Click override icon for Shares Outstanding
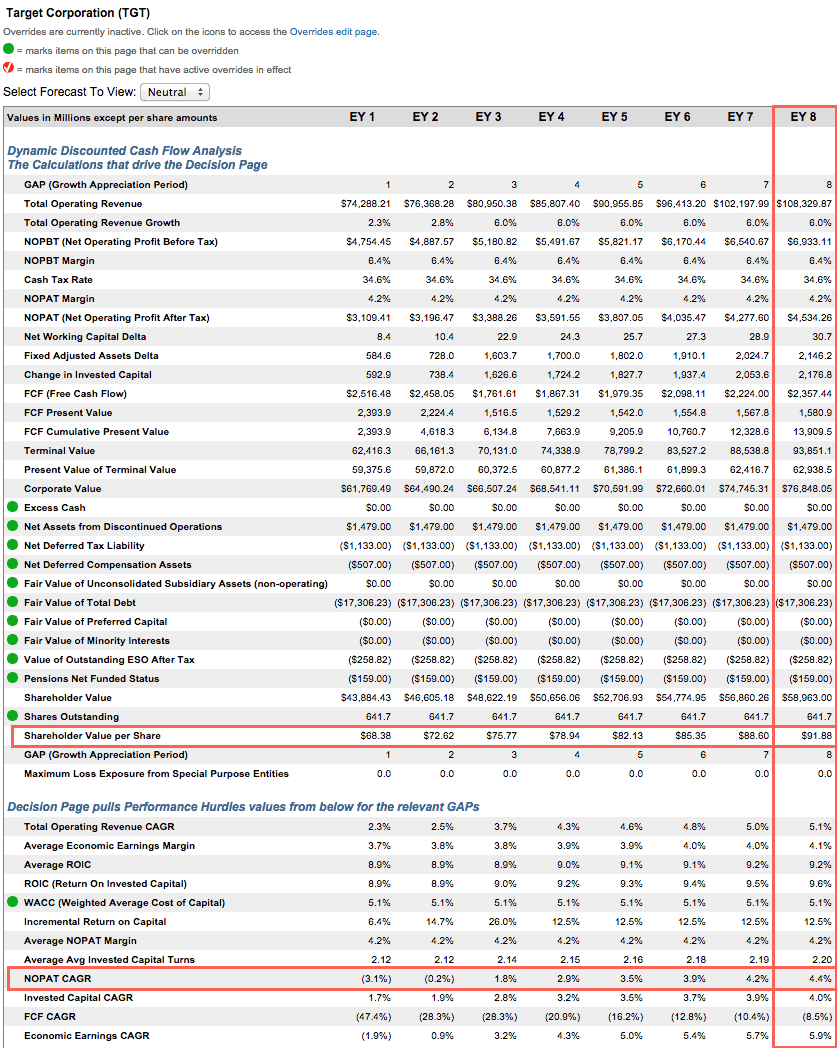The height and width of the screenshot is (1048, 837). pos(13,716)
